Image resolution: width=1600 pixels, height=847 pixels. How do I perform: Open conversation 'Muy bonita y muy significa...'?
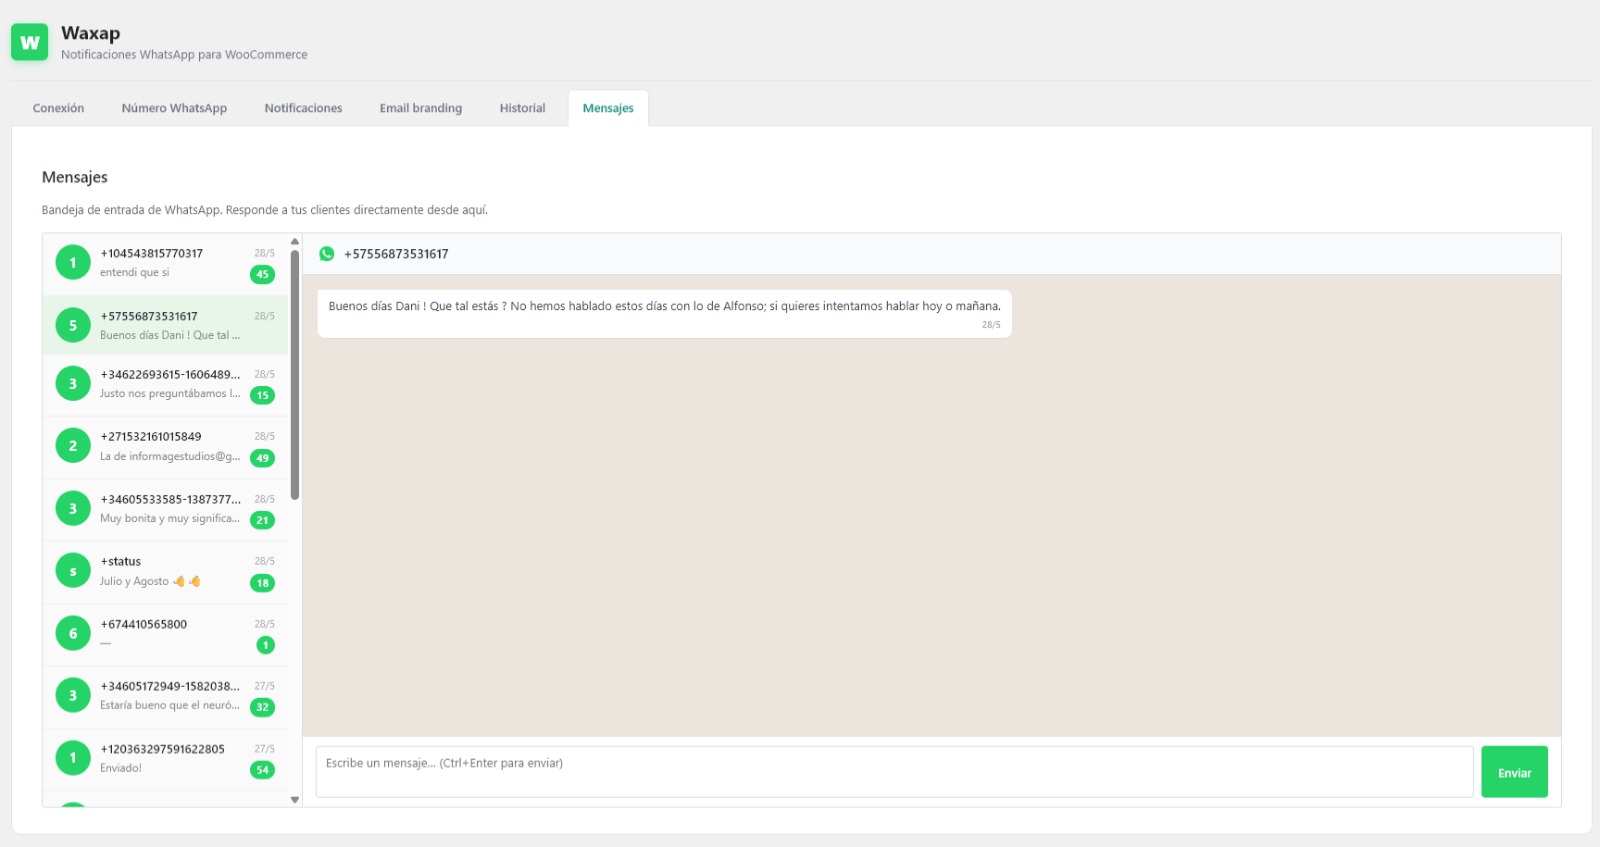pos(165,510)
